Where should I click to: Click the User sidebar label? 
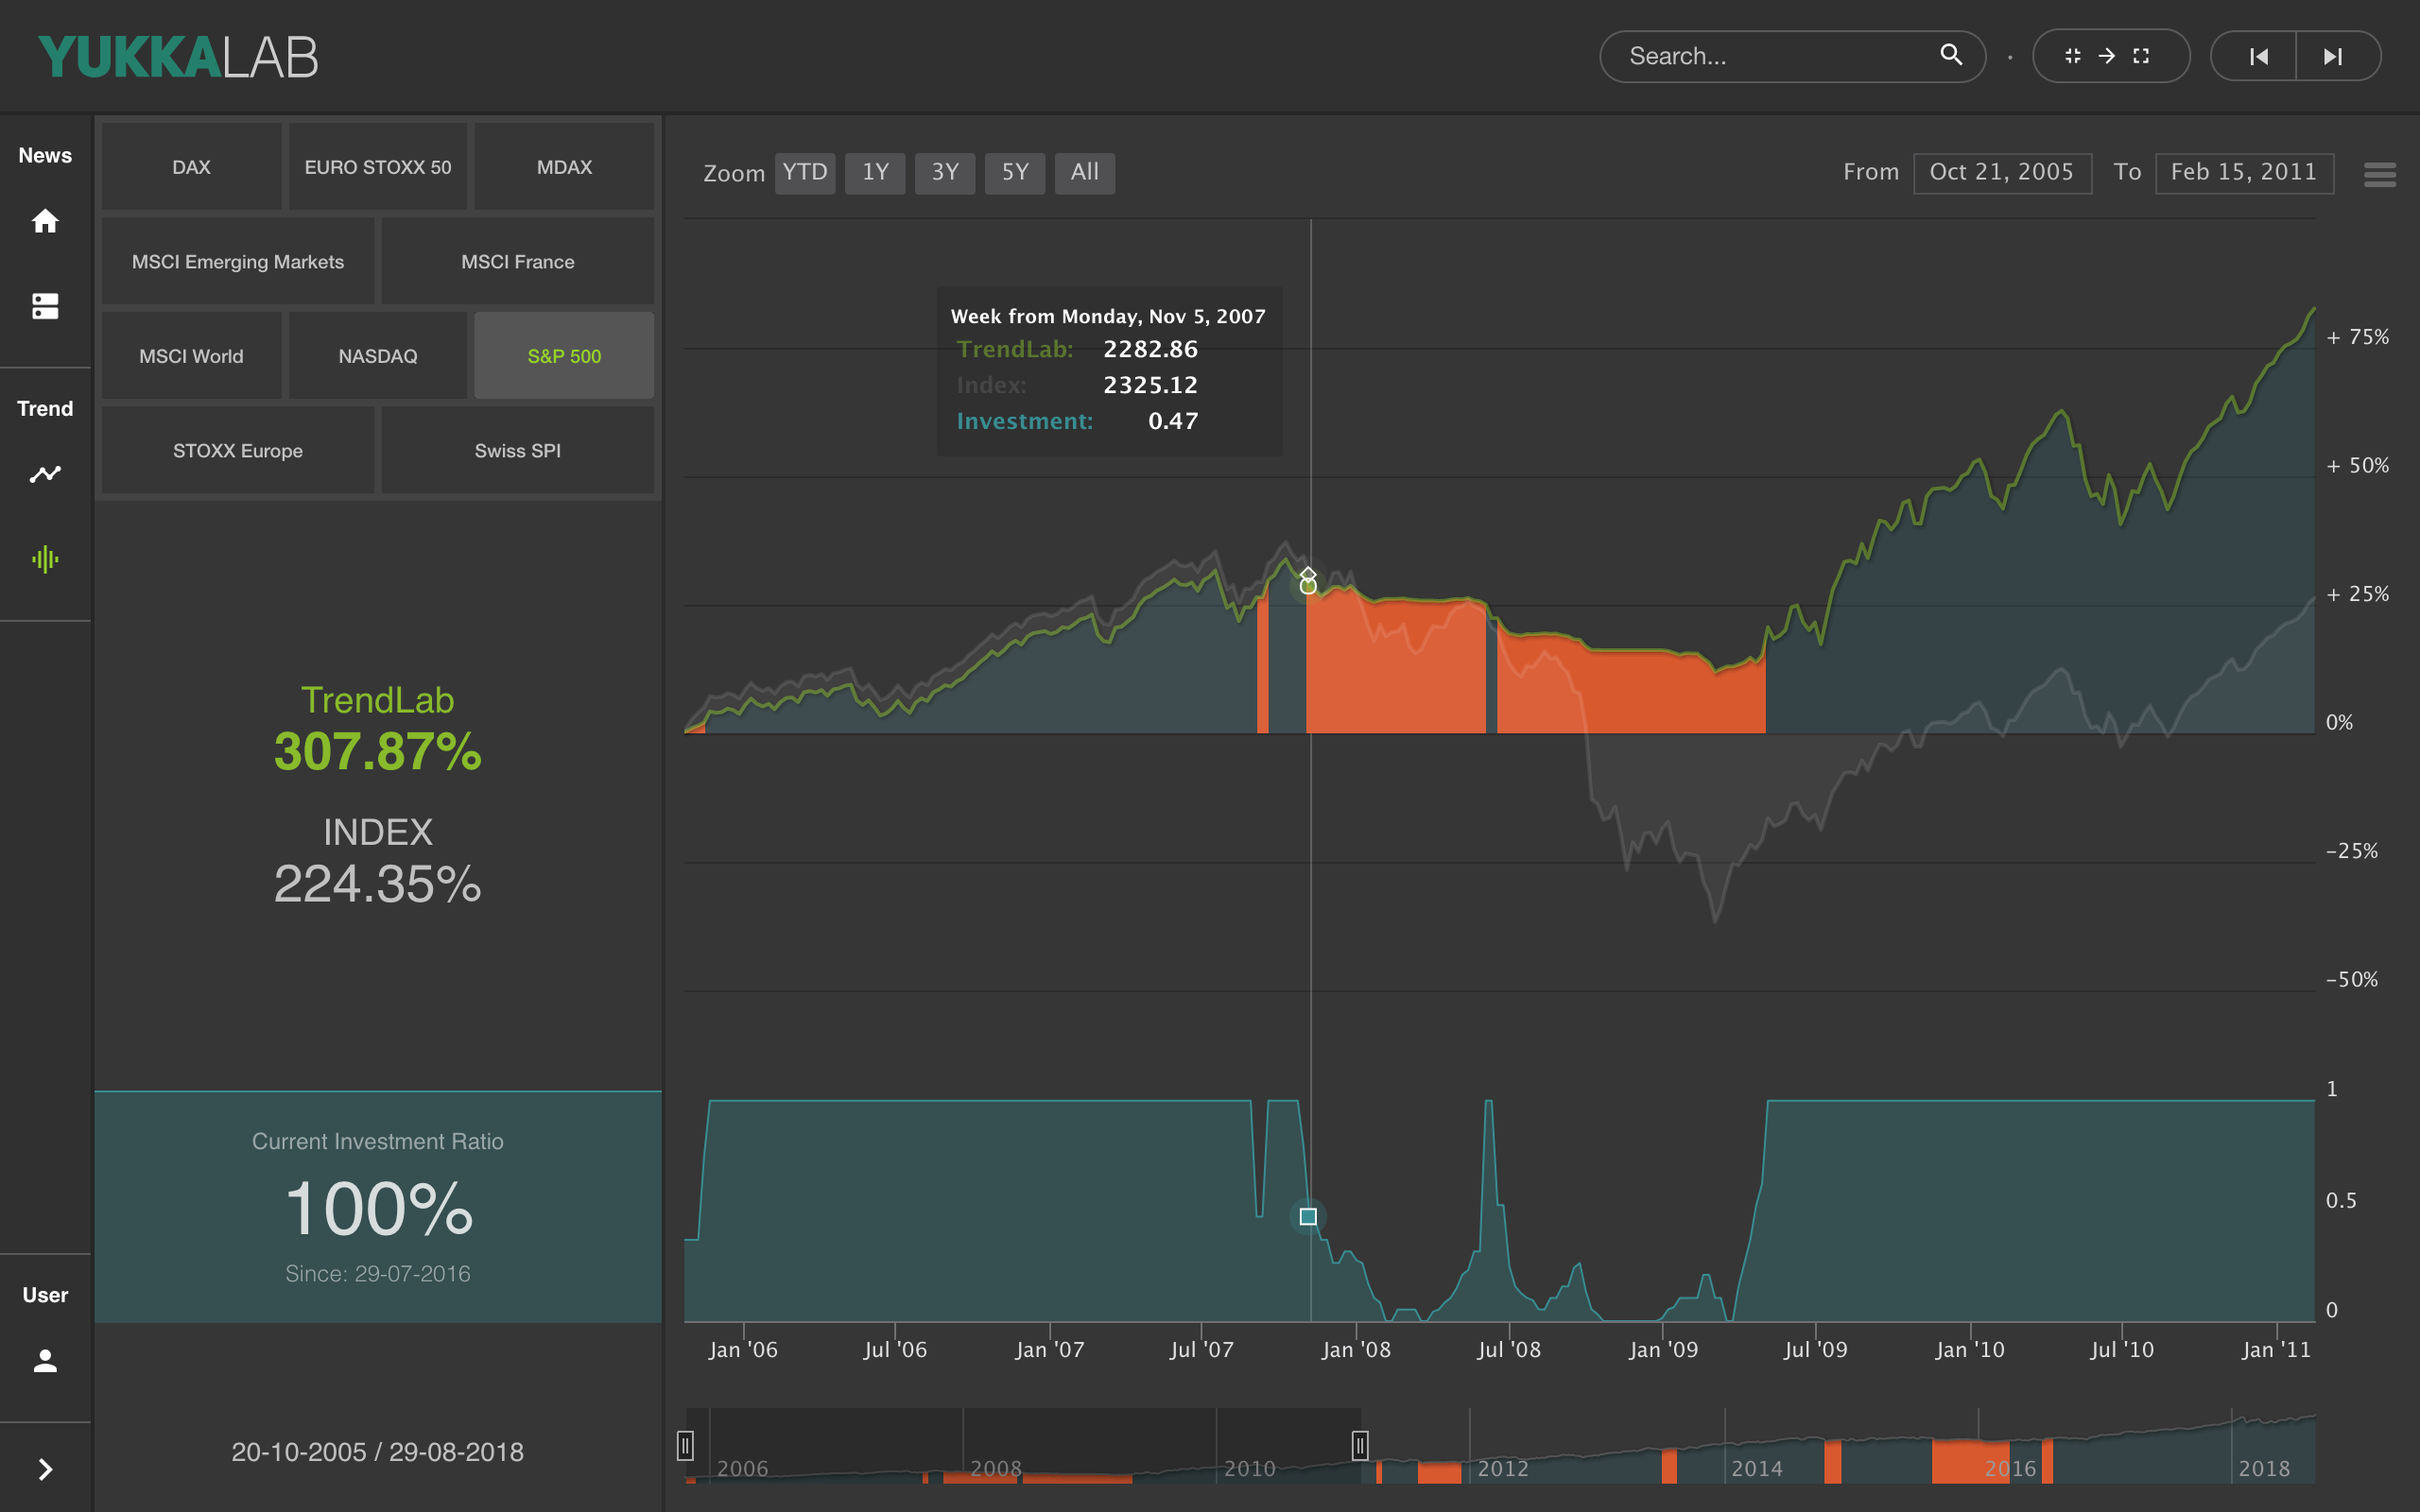45,1295
